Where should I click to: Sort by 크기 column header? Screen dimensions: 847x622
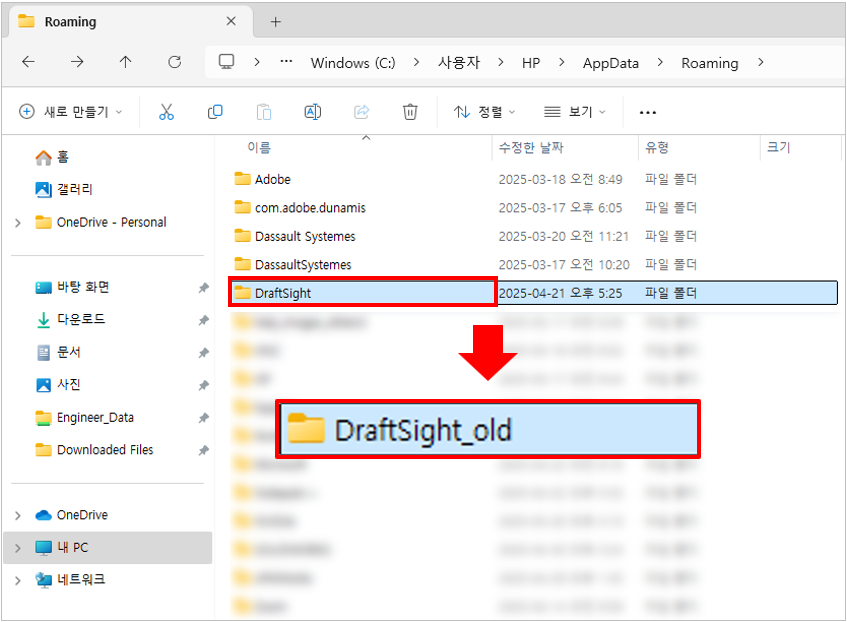(x=778, y=148)
